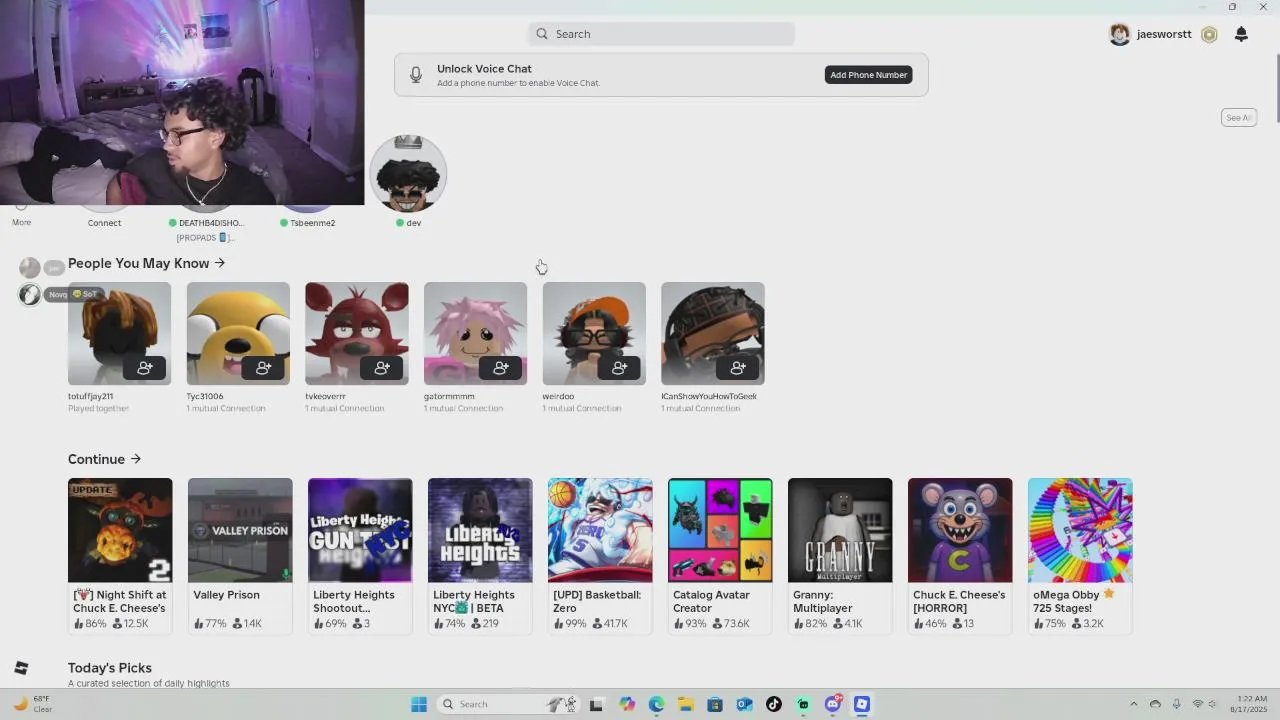The image size is (1280, 720).
Task: Add Tyc31006 as a connection
Action: [x=264, y=368]
